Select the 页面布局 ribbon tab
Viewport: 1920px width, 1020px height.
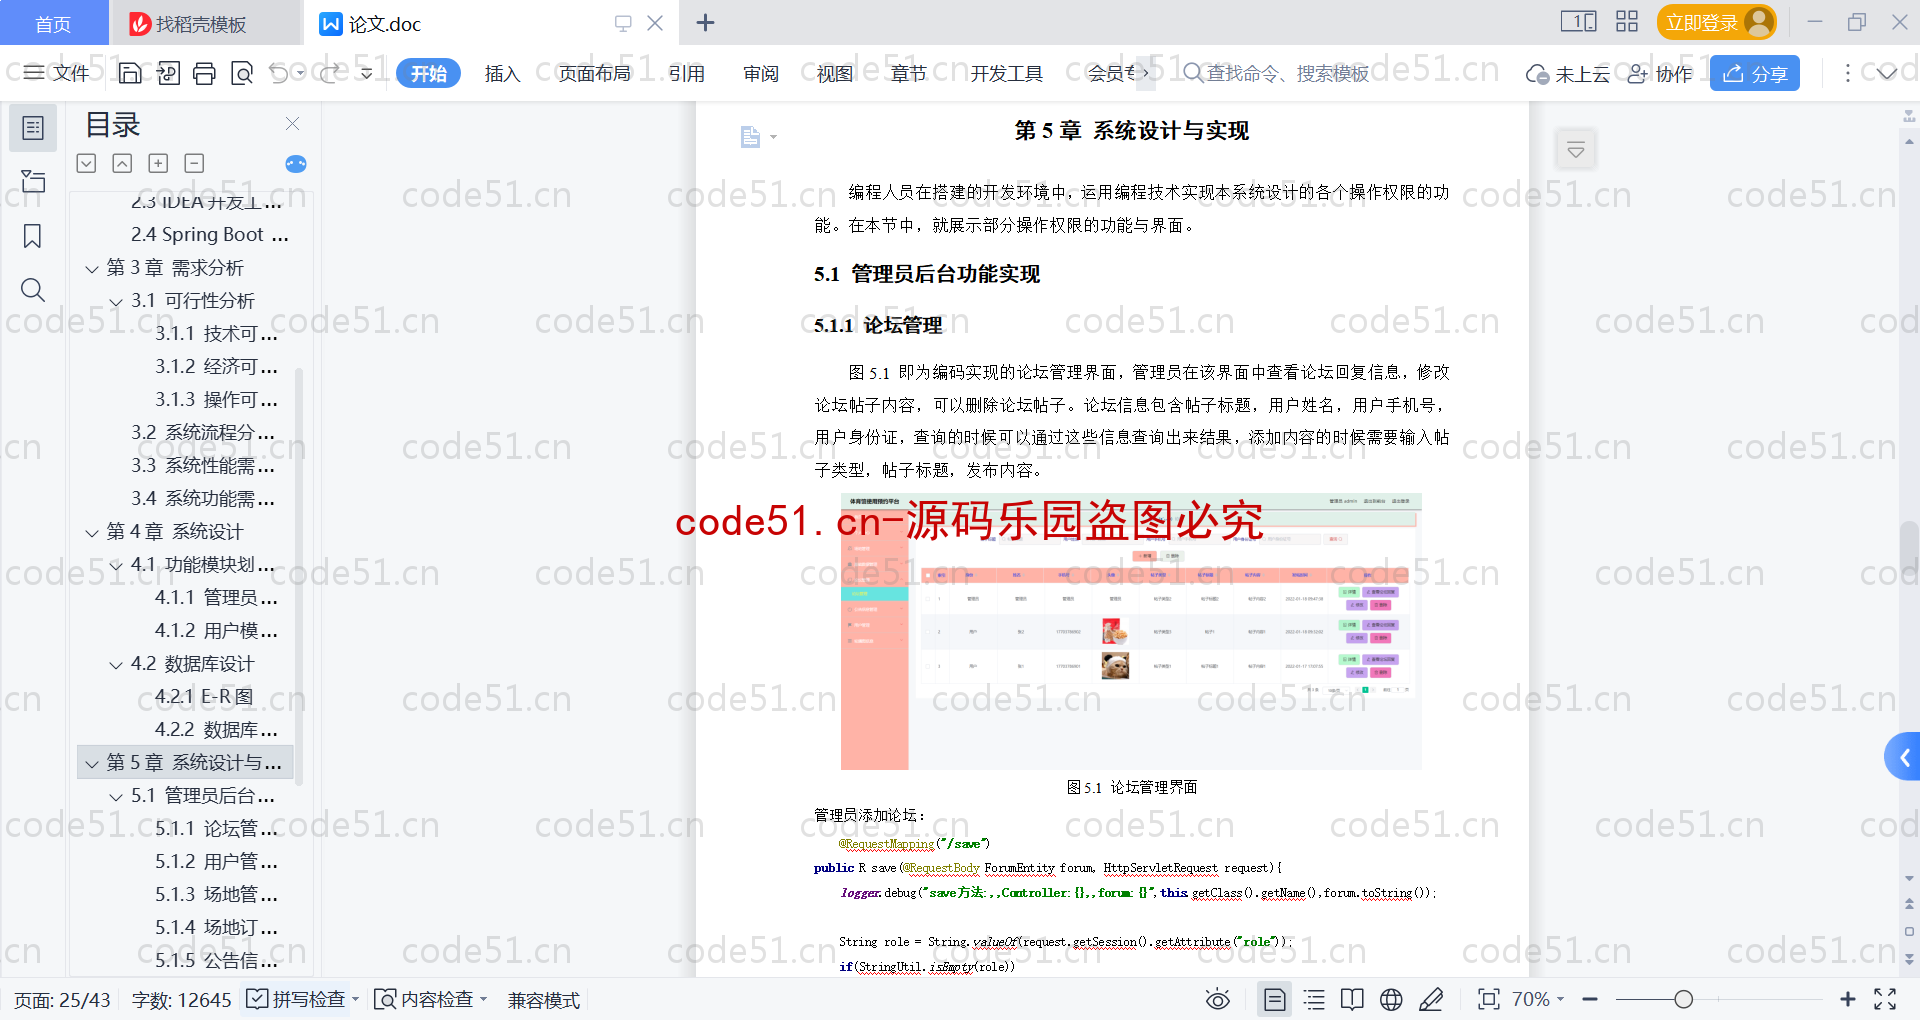pos(595,73)
